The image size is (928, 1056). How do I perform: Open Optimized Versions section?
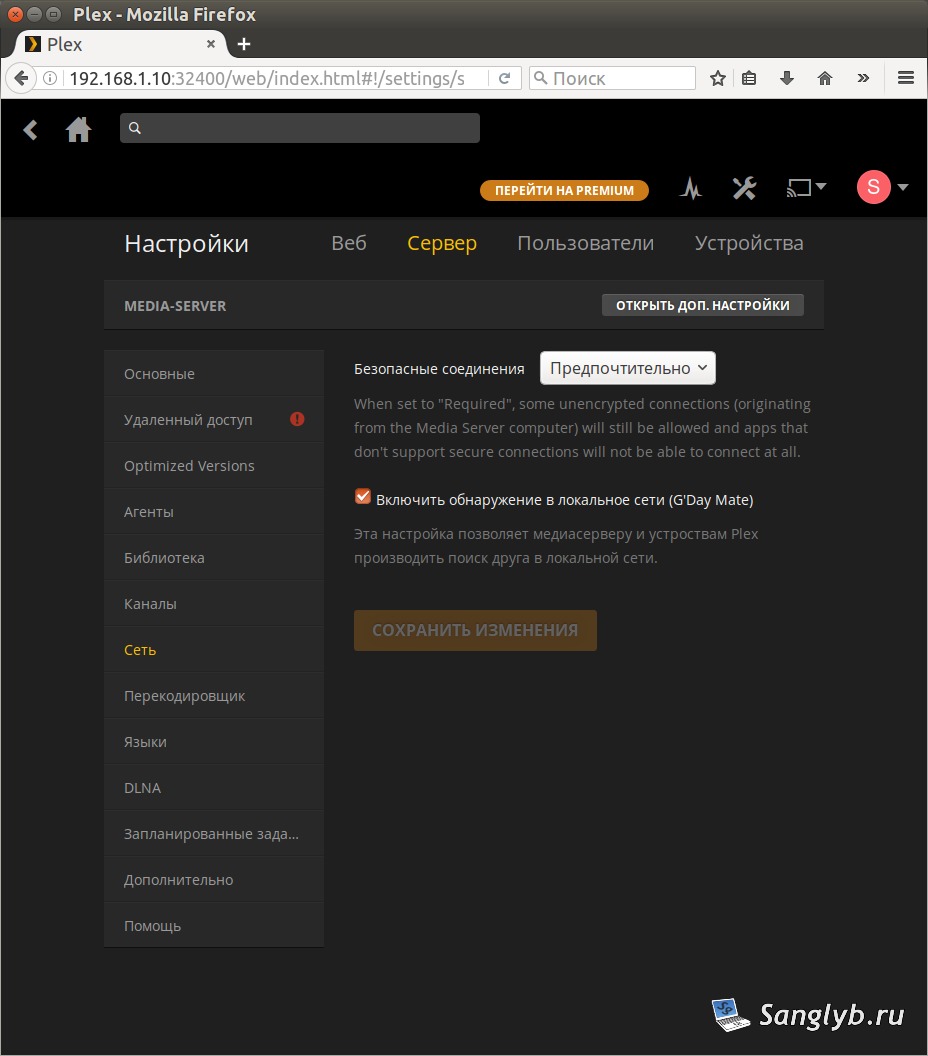[x=214, y=465]
